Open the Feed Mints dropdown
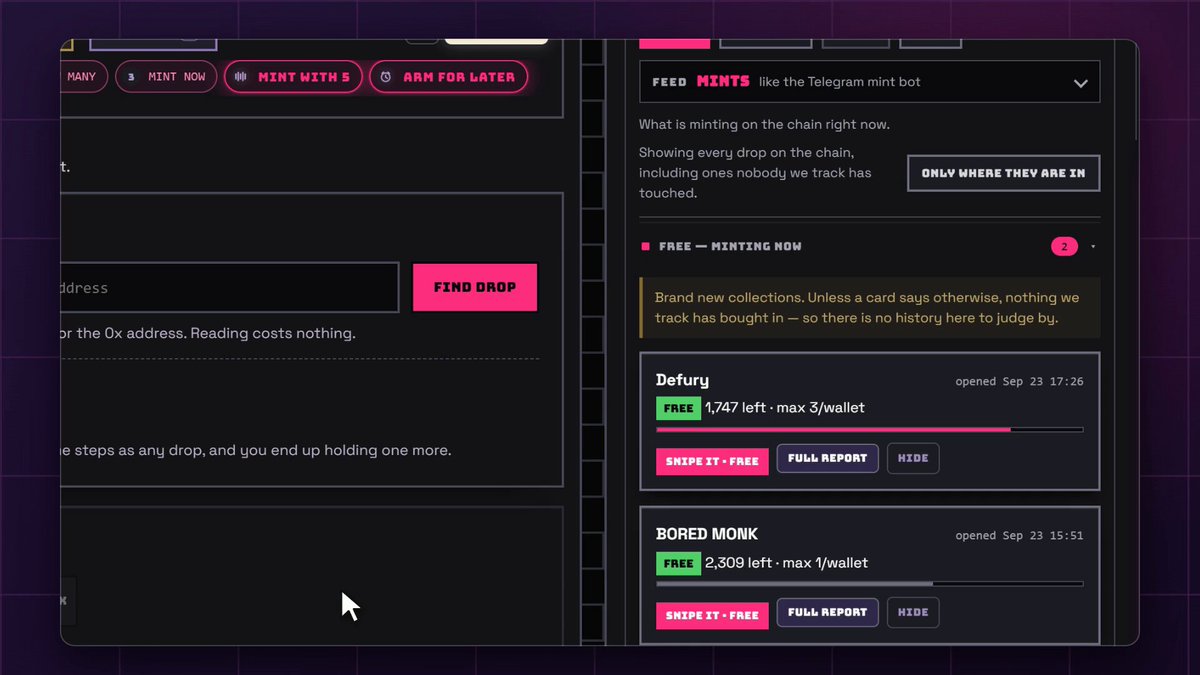Viewport: 1200px width, 675px height. tap(869, 82)
